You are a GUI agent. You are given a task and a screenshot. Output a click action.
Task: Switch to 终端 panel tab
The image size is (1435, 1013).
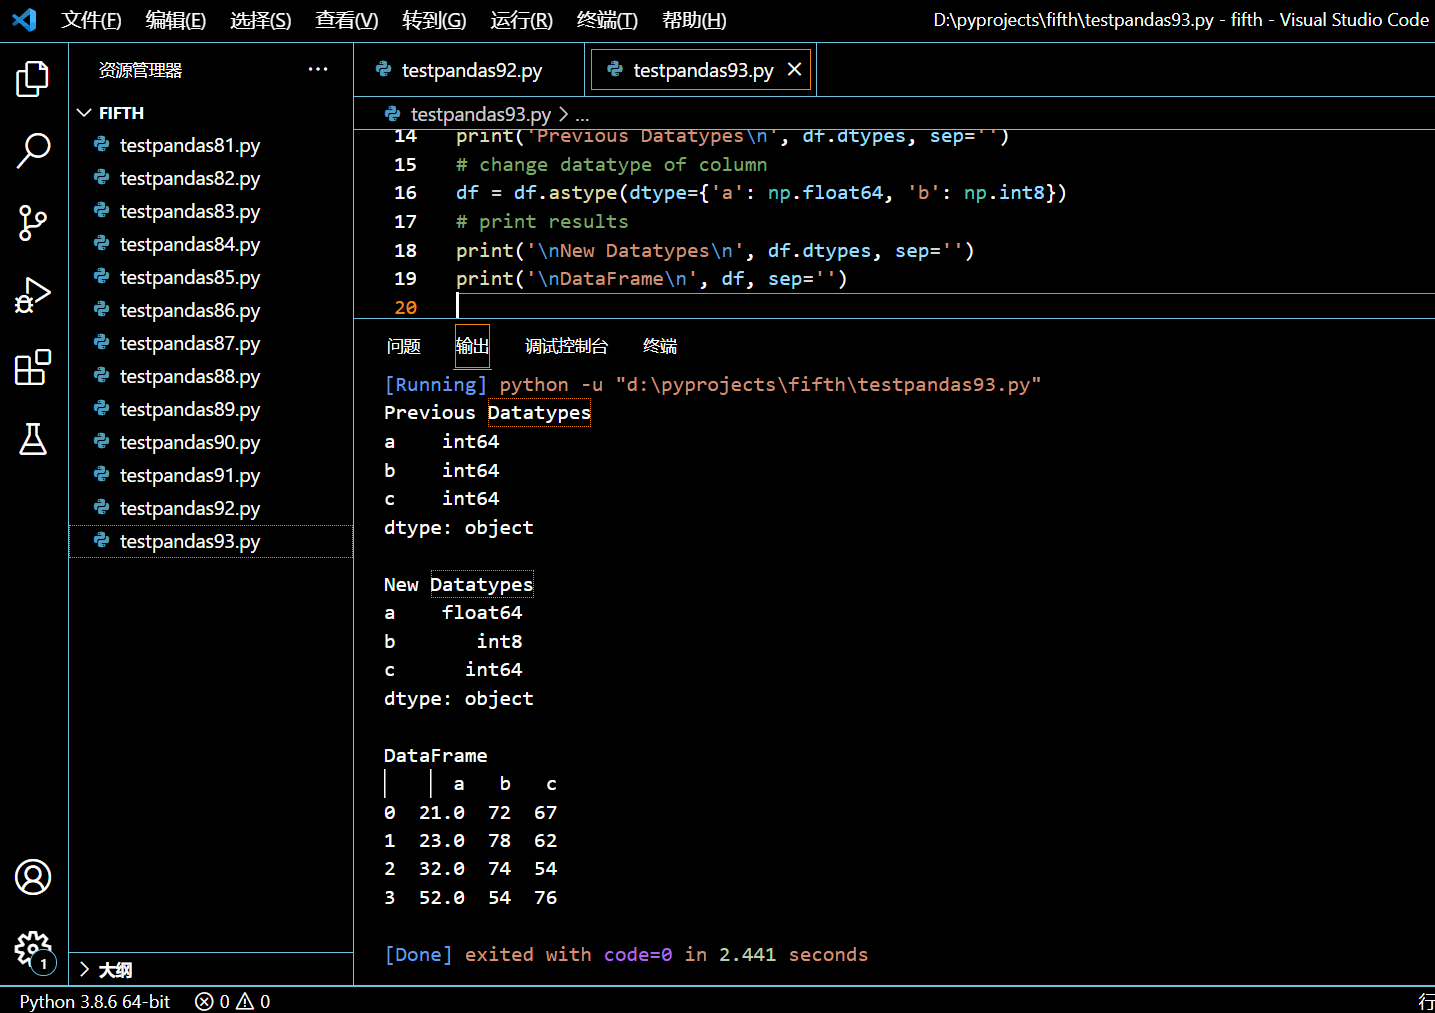pyautogui.click(x=660, y=346)
